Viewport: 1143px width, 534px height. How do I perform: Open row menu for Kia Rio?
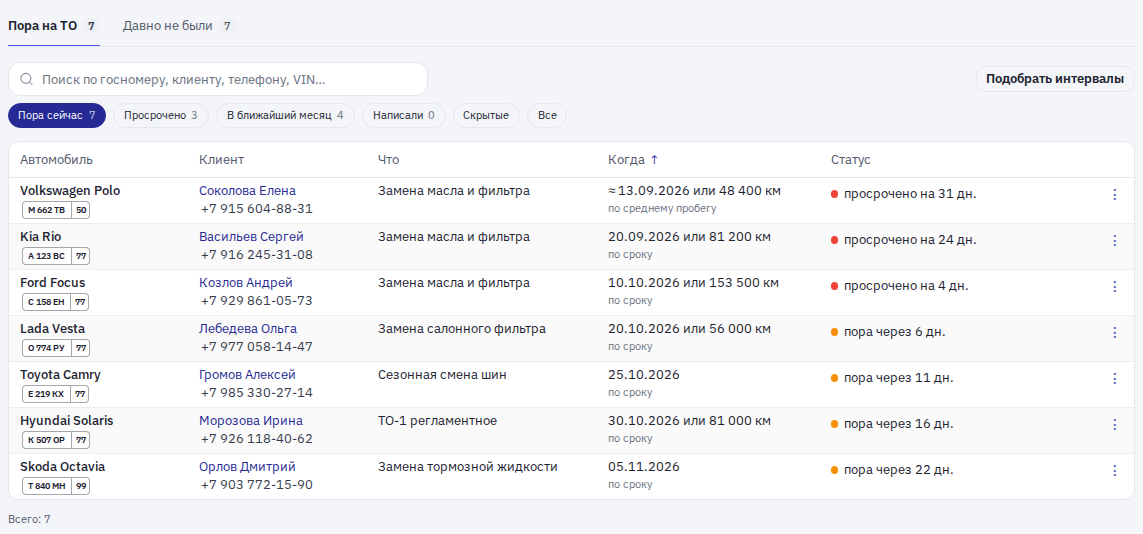point(1114,240)
